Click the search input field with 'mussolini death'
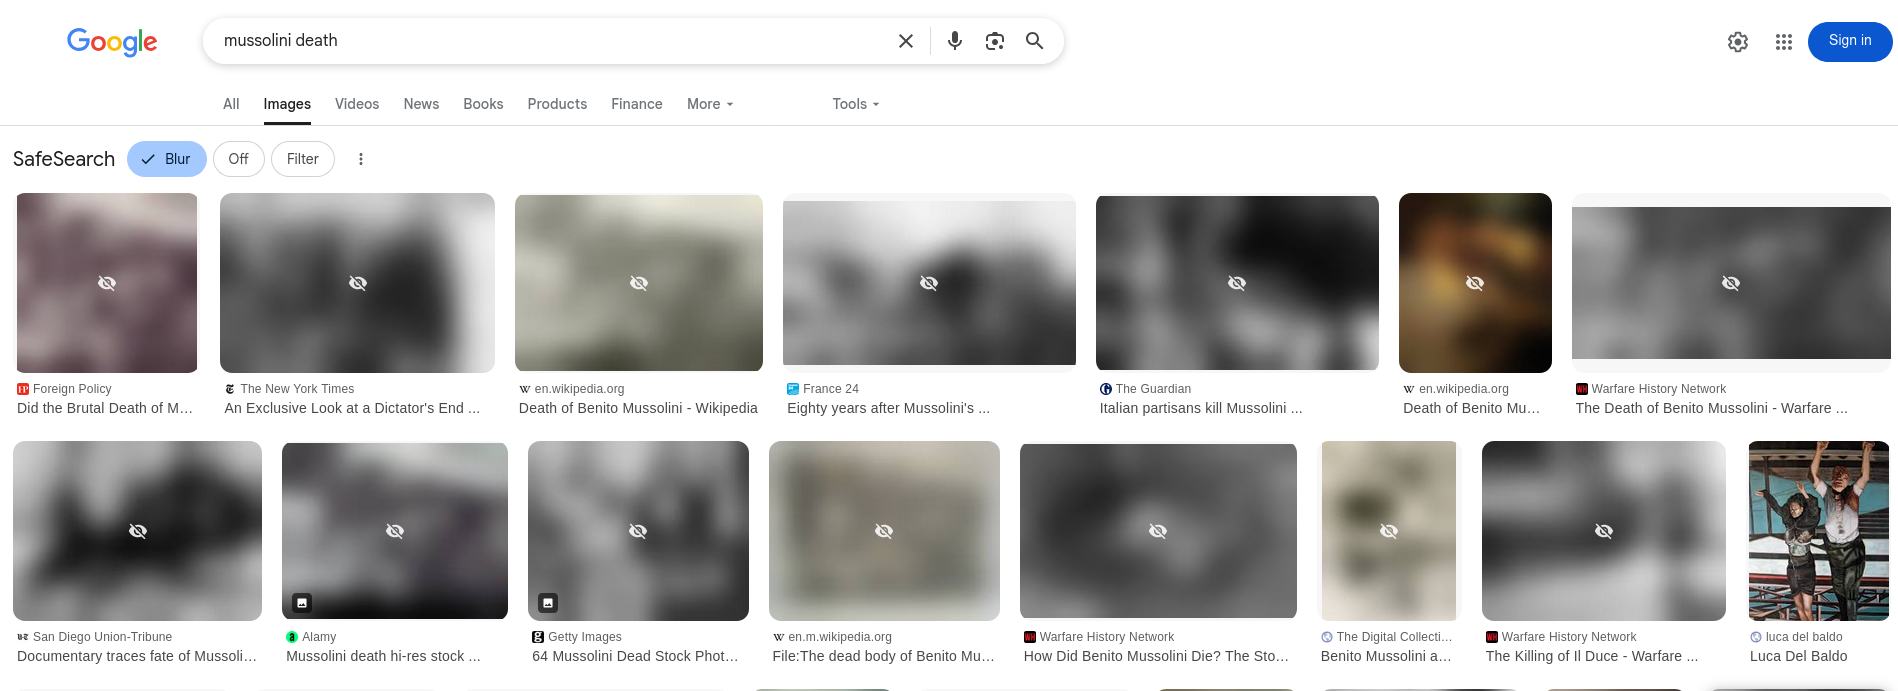 point(550,41)
